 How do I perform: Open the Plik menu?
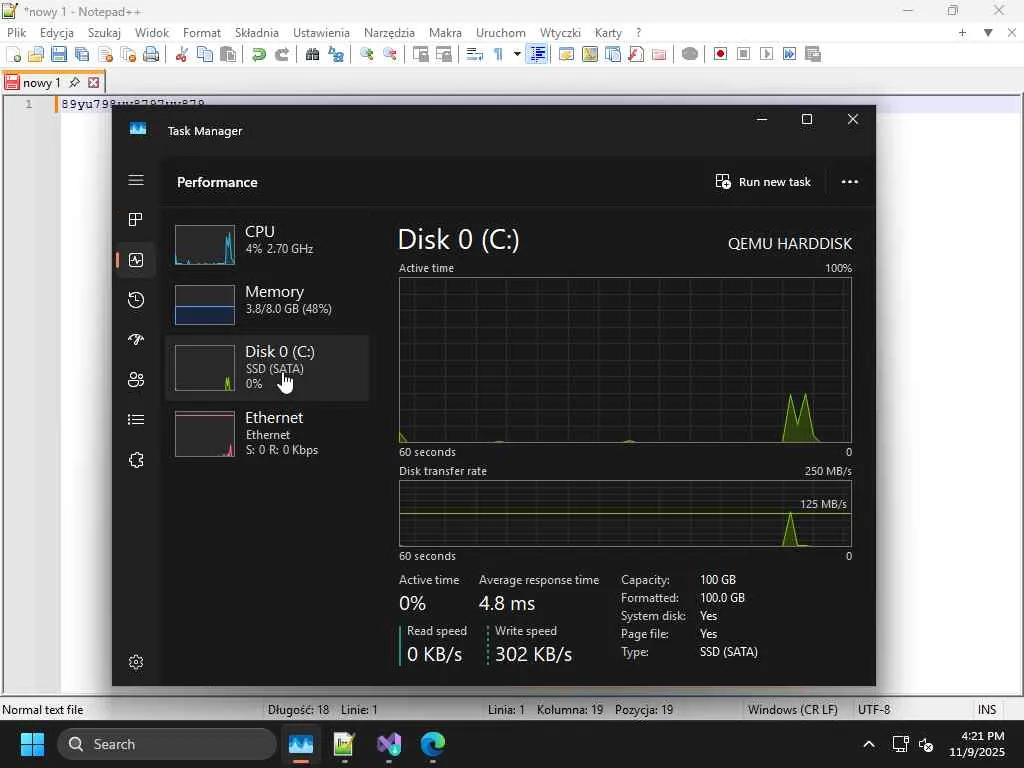16,33
